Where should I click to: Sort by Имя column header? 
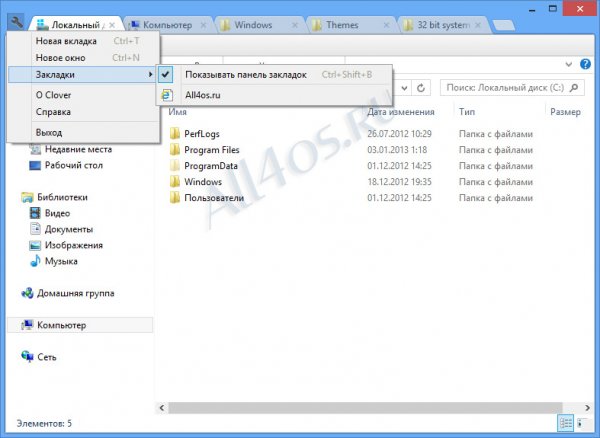178,112
